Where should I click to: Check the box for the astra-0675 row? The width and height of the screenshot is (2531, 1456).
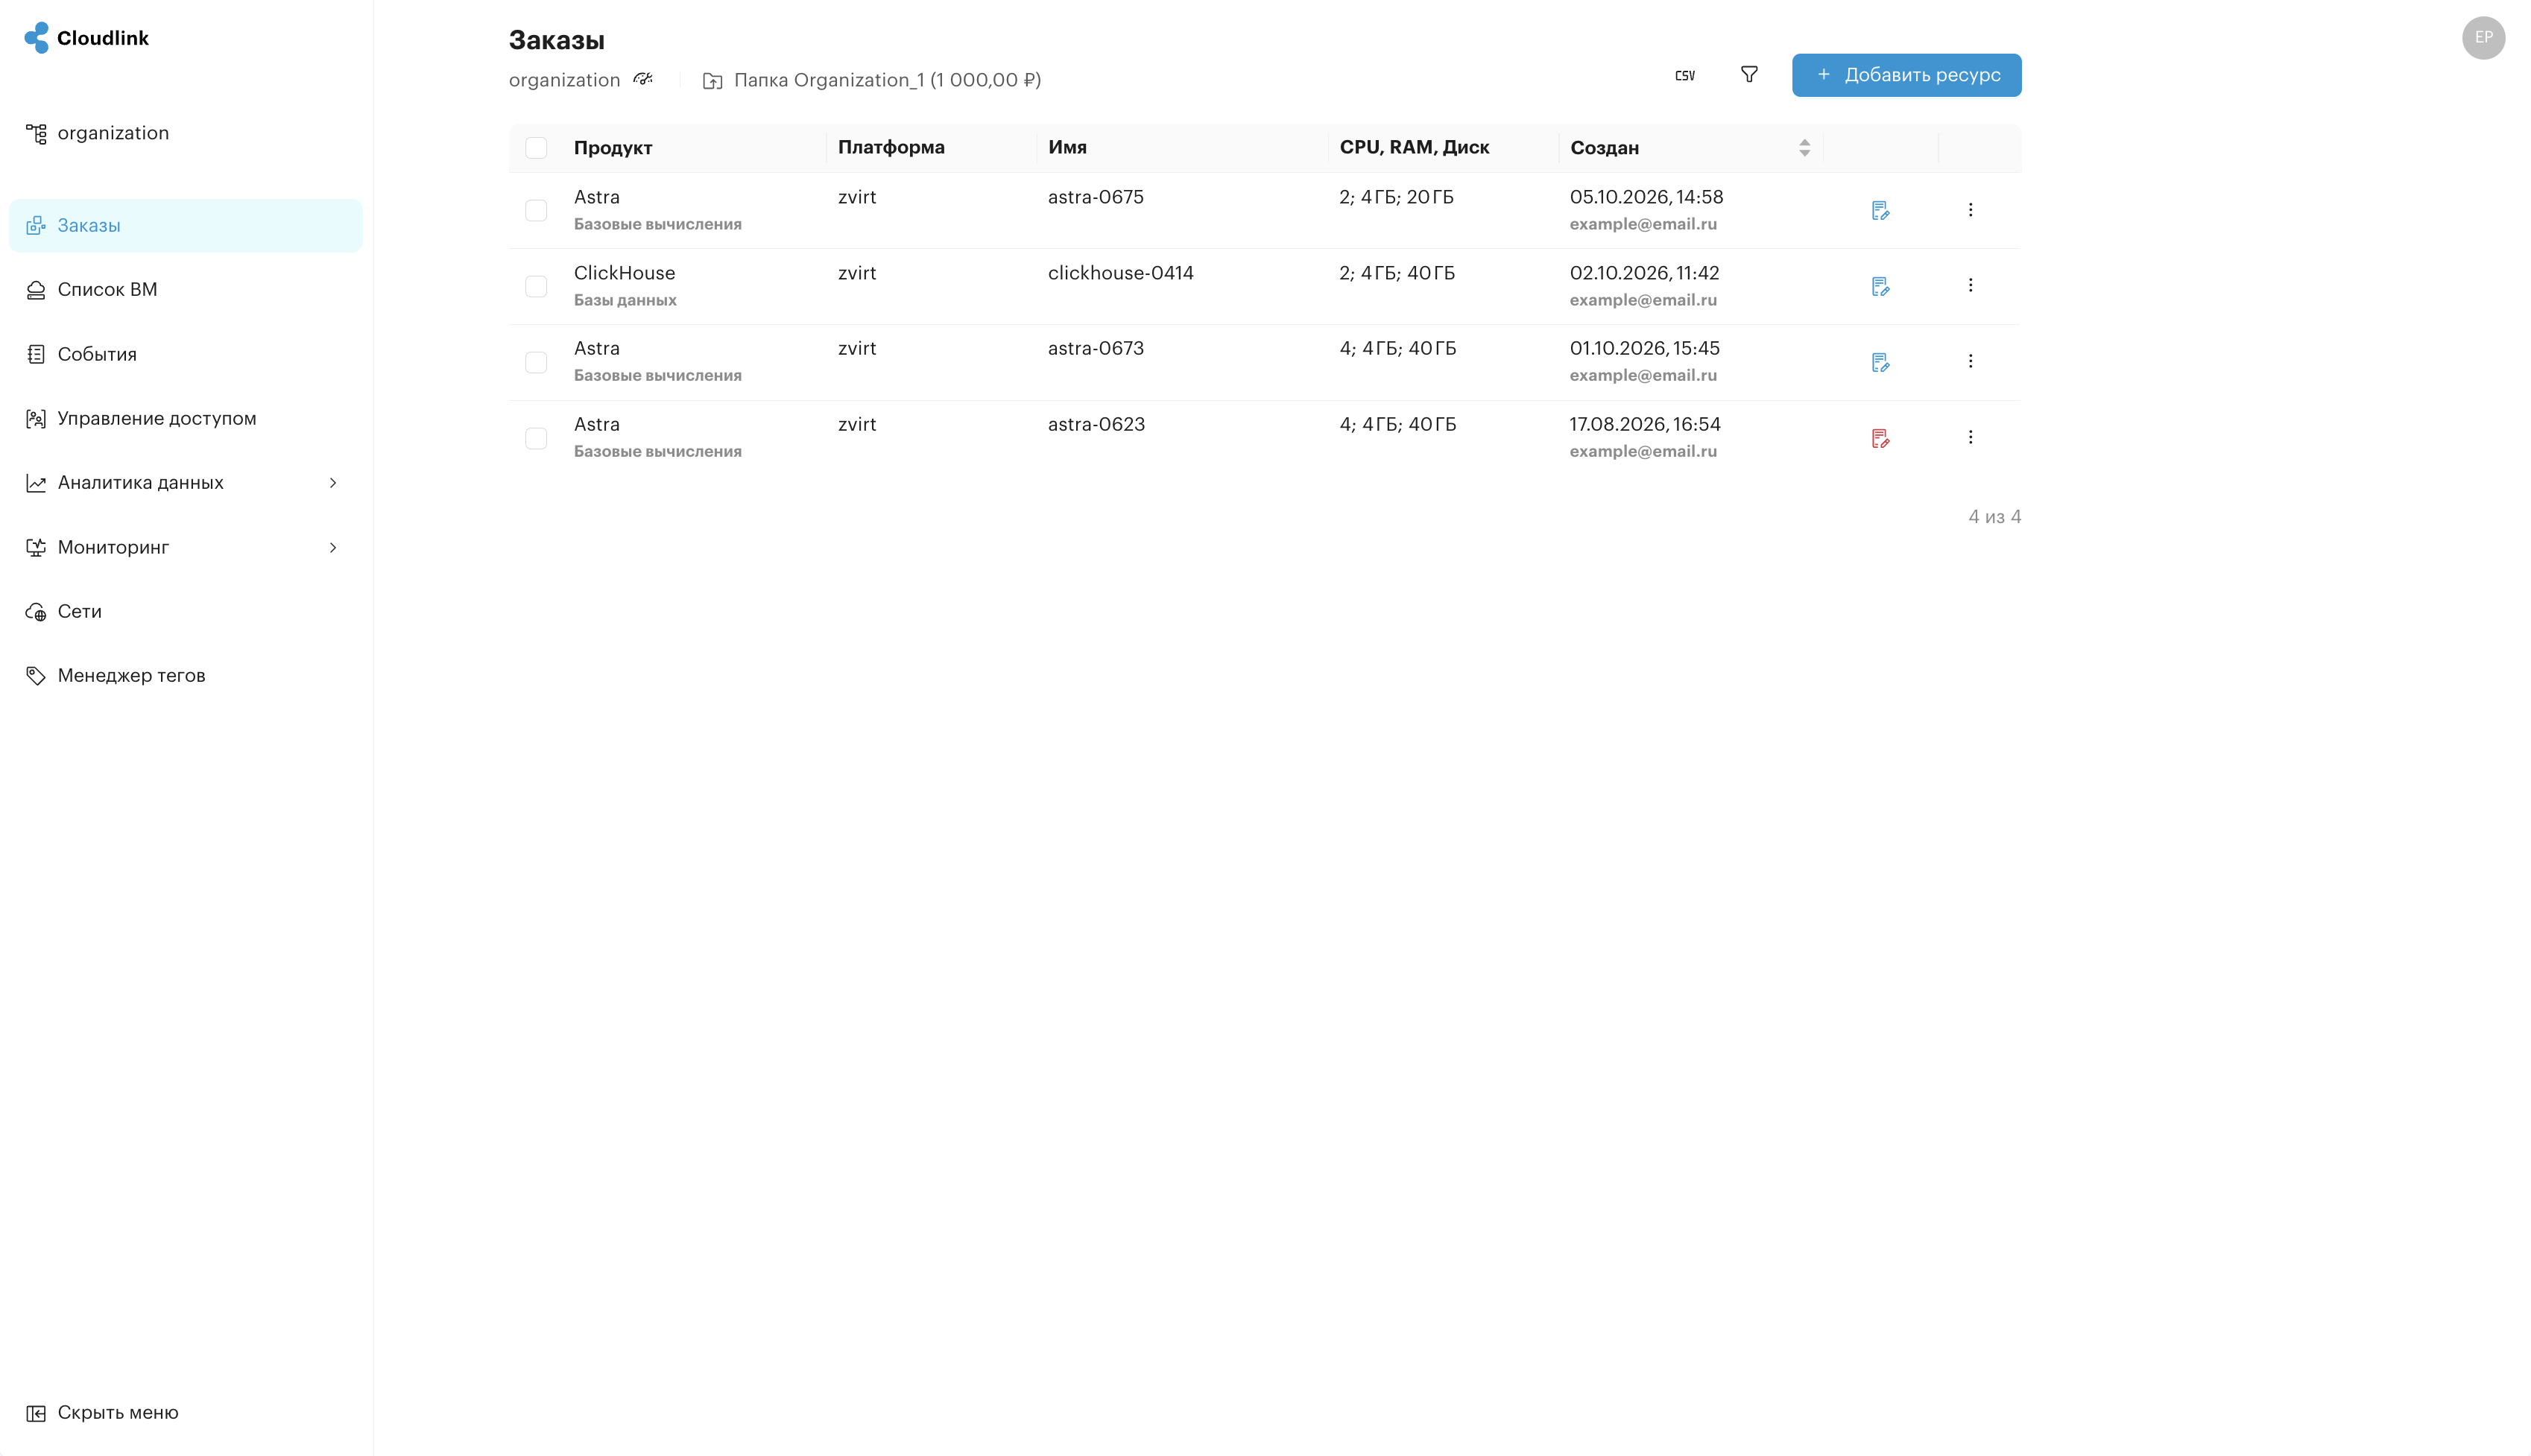click(536, 211)
